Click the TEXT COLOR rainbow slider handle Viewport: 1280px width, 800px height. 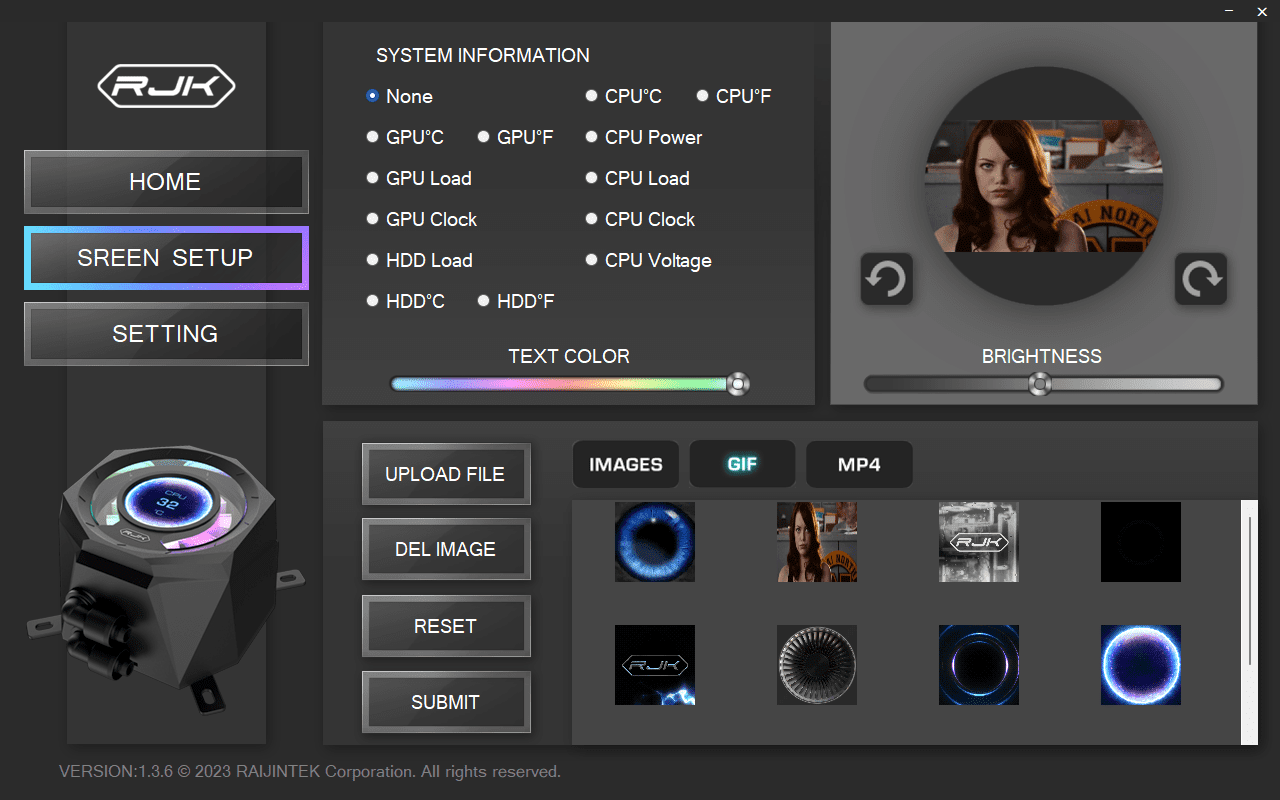738,384
